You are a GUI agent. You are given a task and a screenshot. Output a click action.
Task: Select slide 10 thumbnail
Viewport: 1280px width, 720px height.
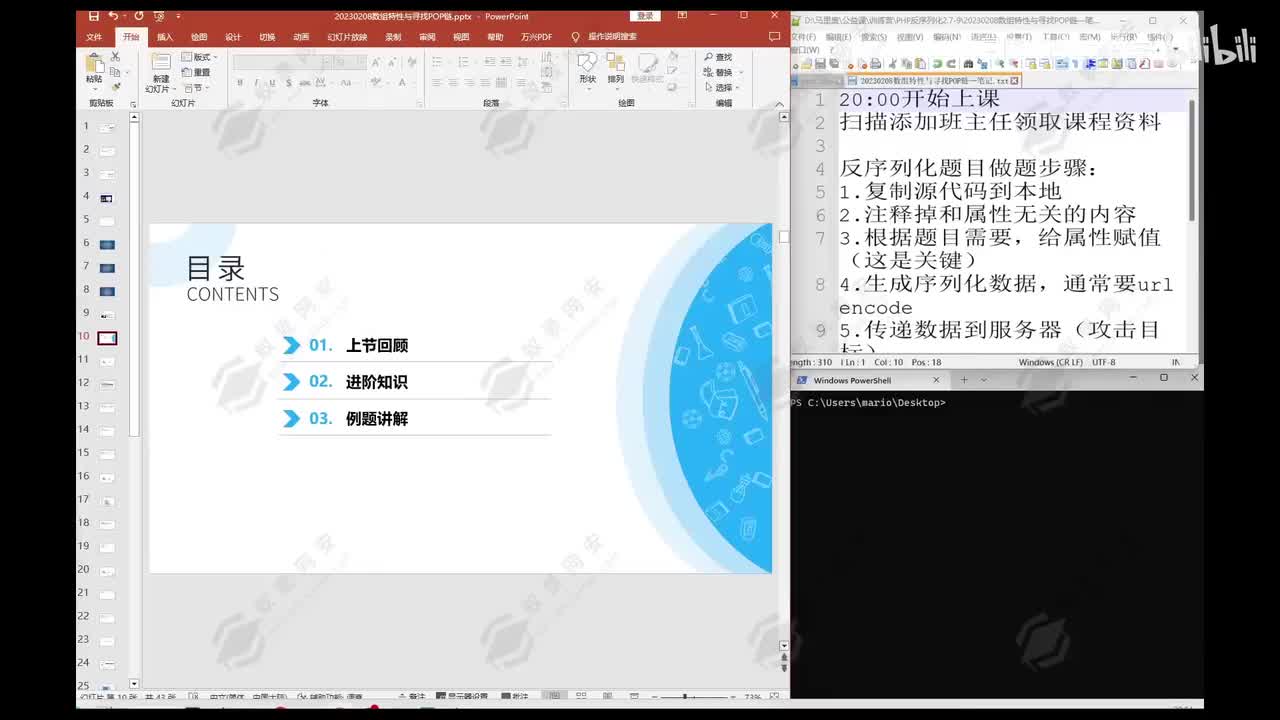107,338
